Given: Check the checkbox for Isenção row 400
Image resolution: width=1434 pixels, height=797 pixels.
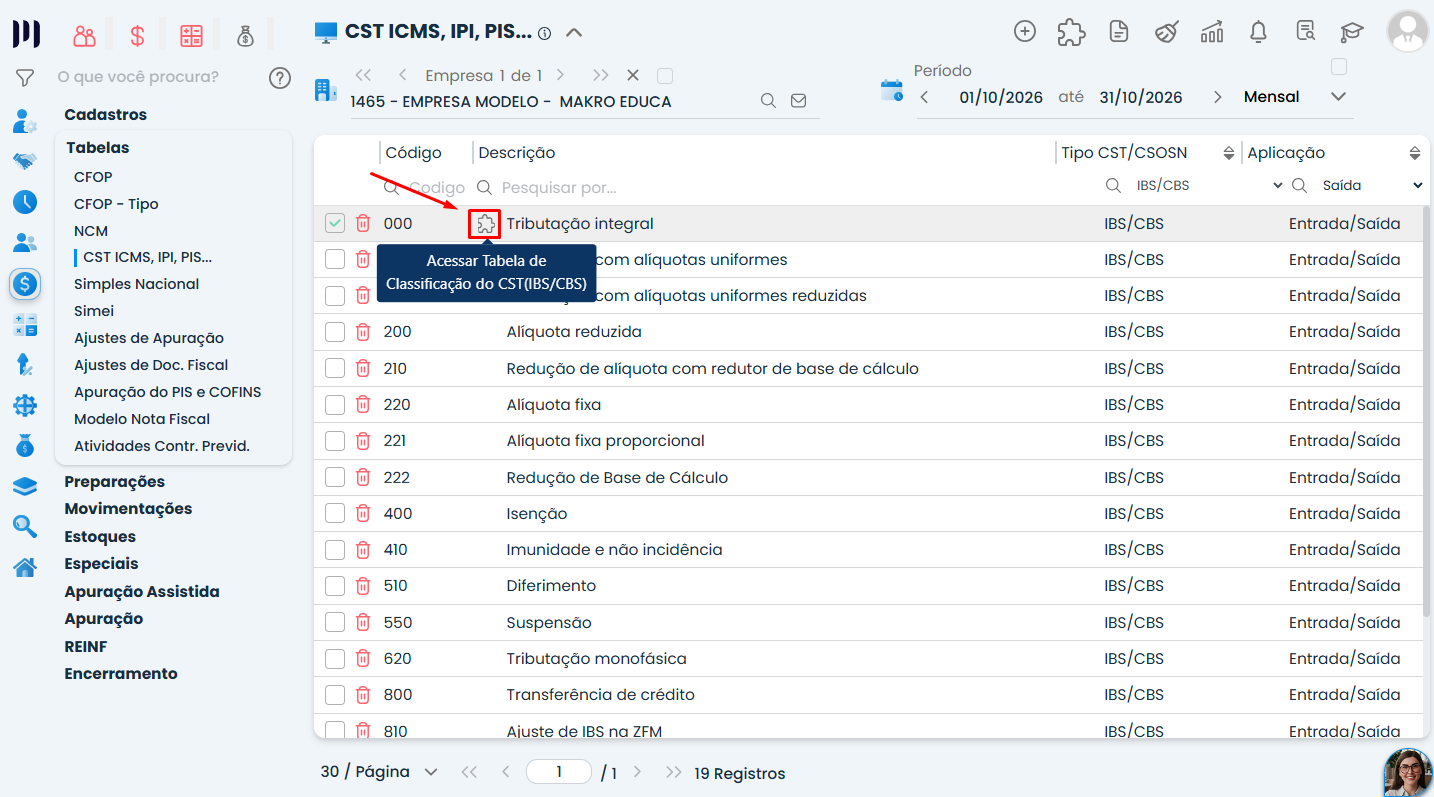Looking at the screenshot, I should pos(335,514).
